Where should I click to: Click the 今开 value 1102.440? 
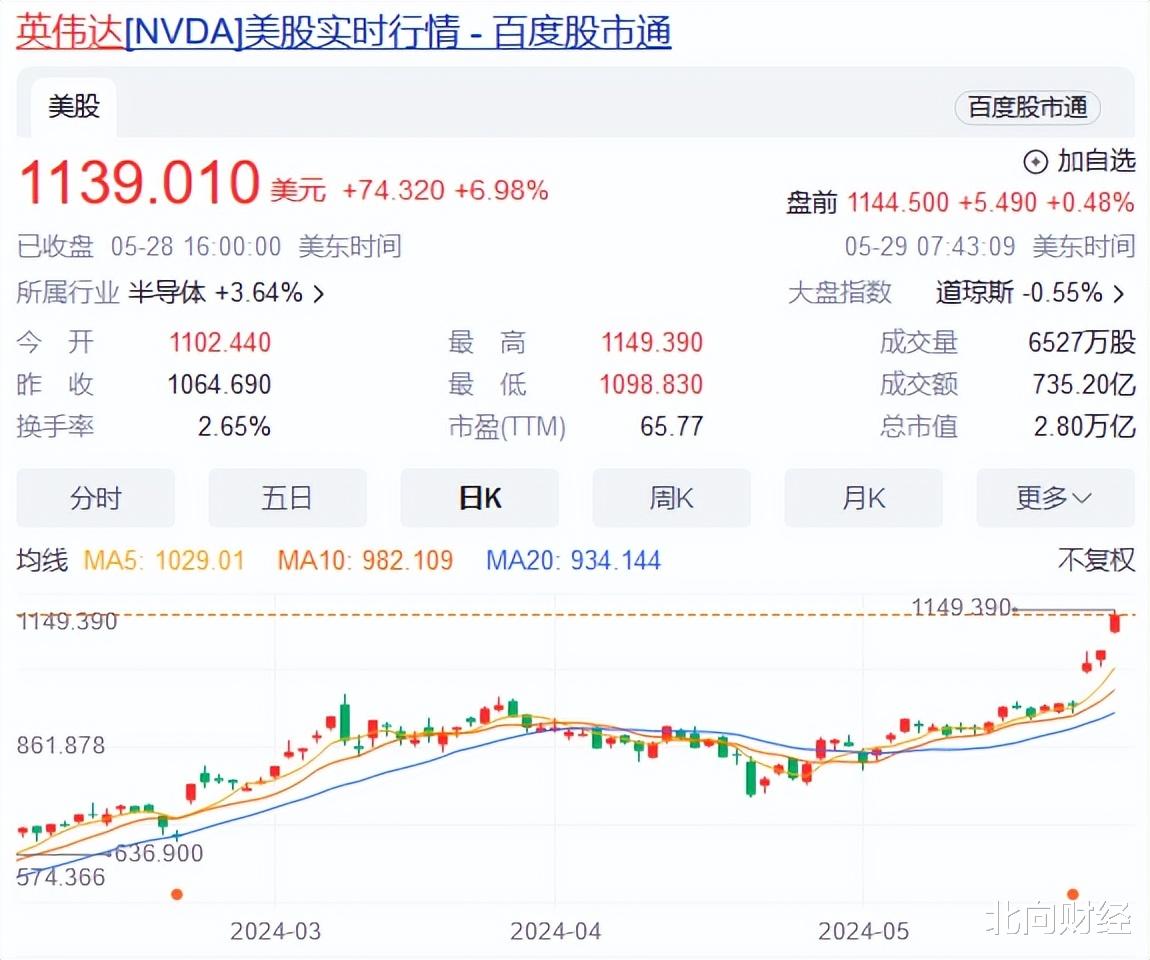pos(220,342)
